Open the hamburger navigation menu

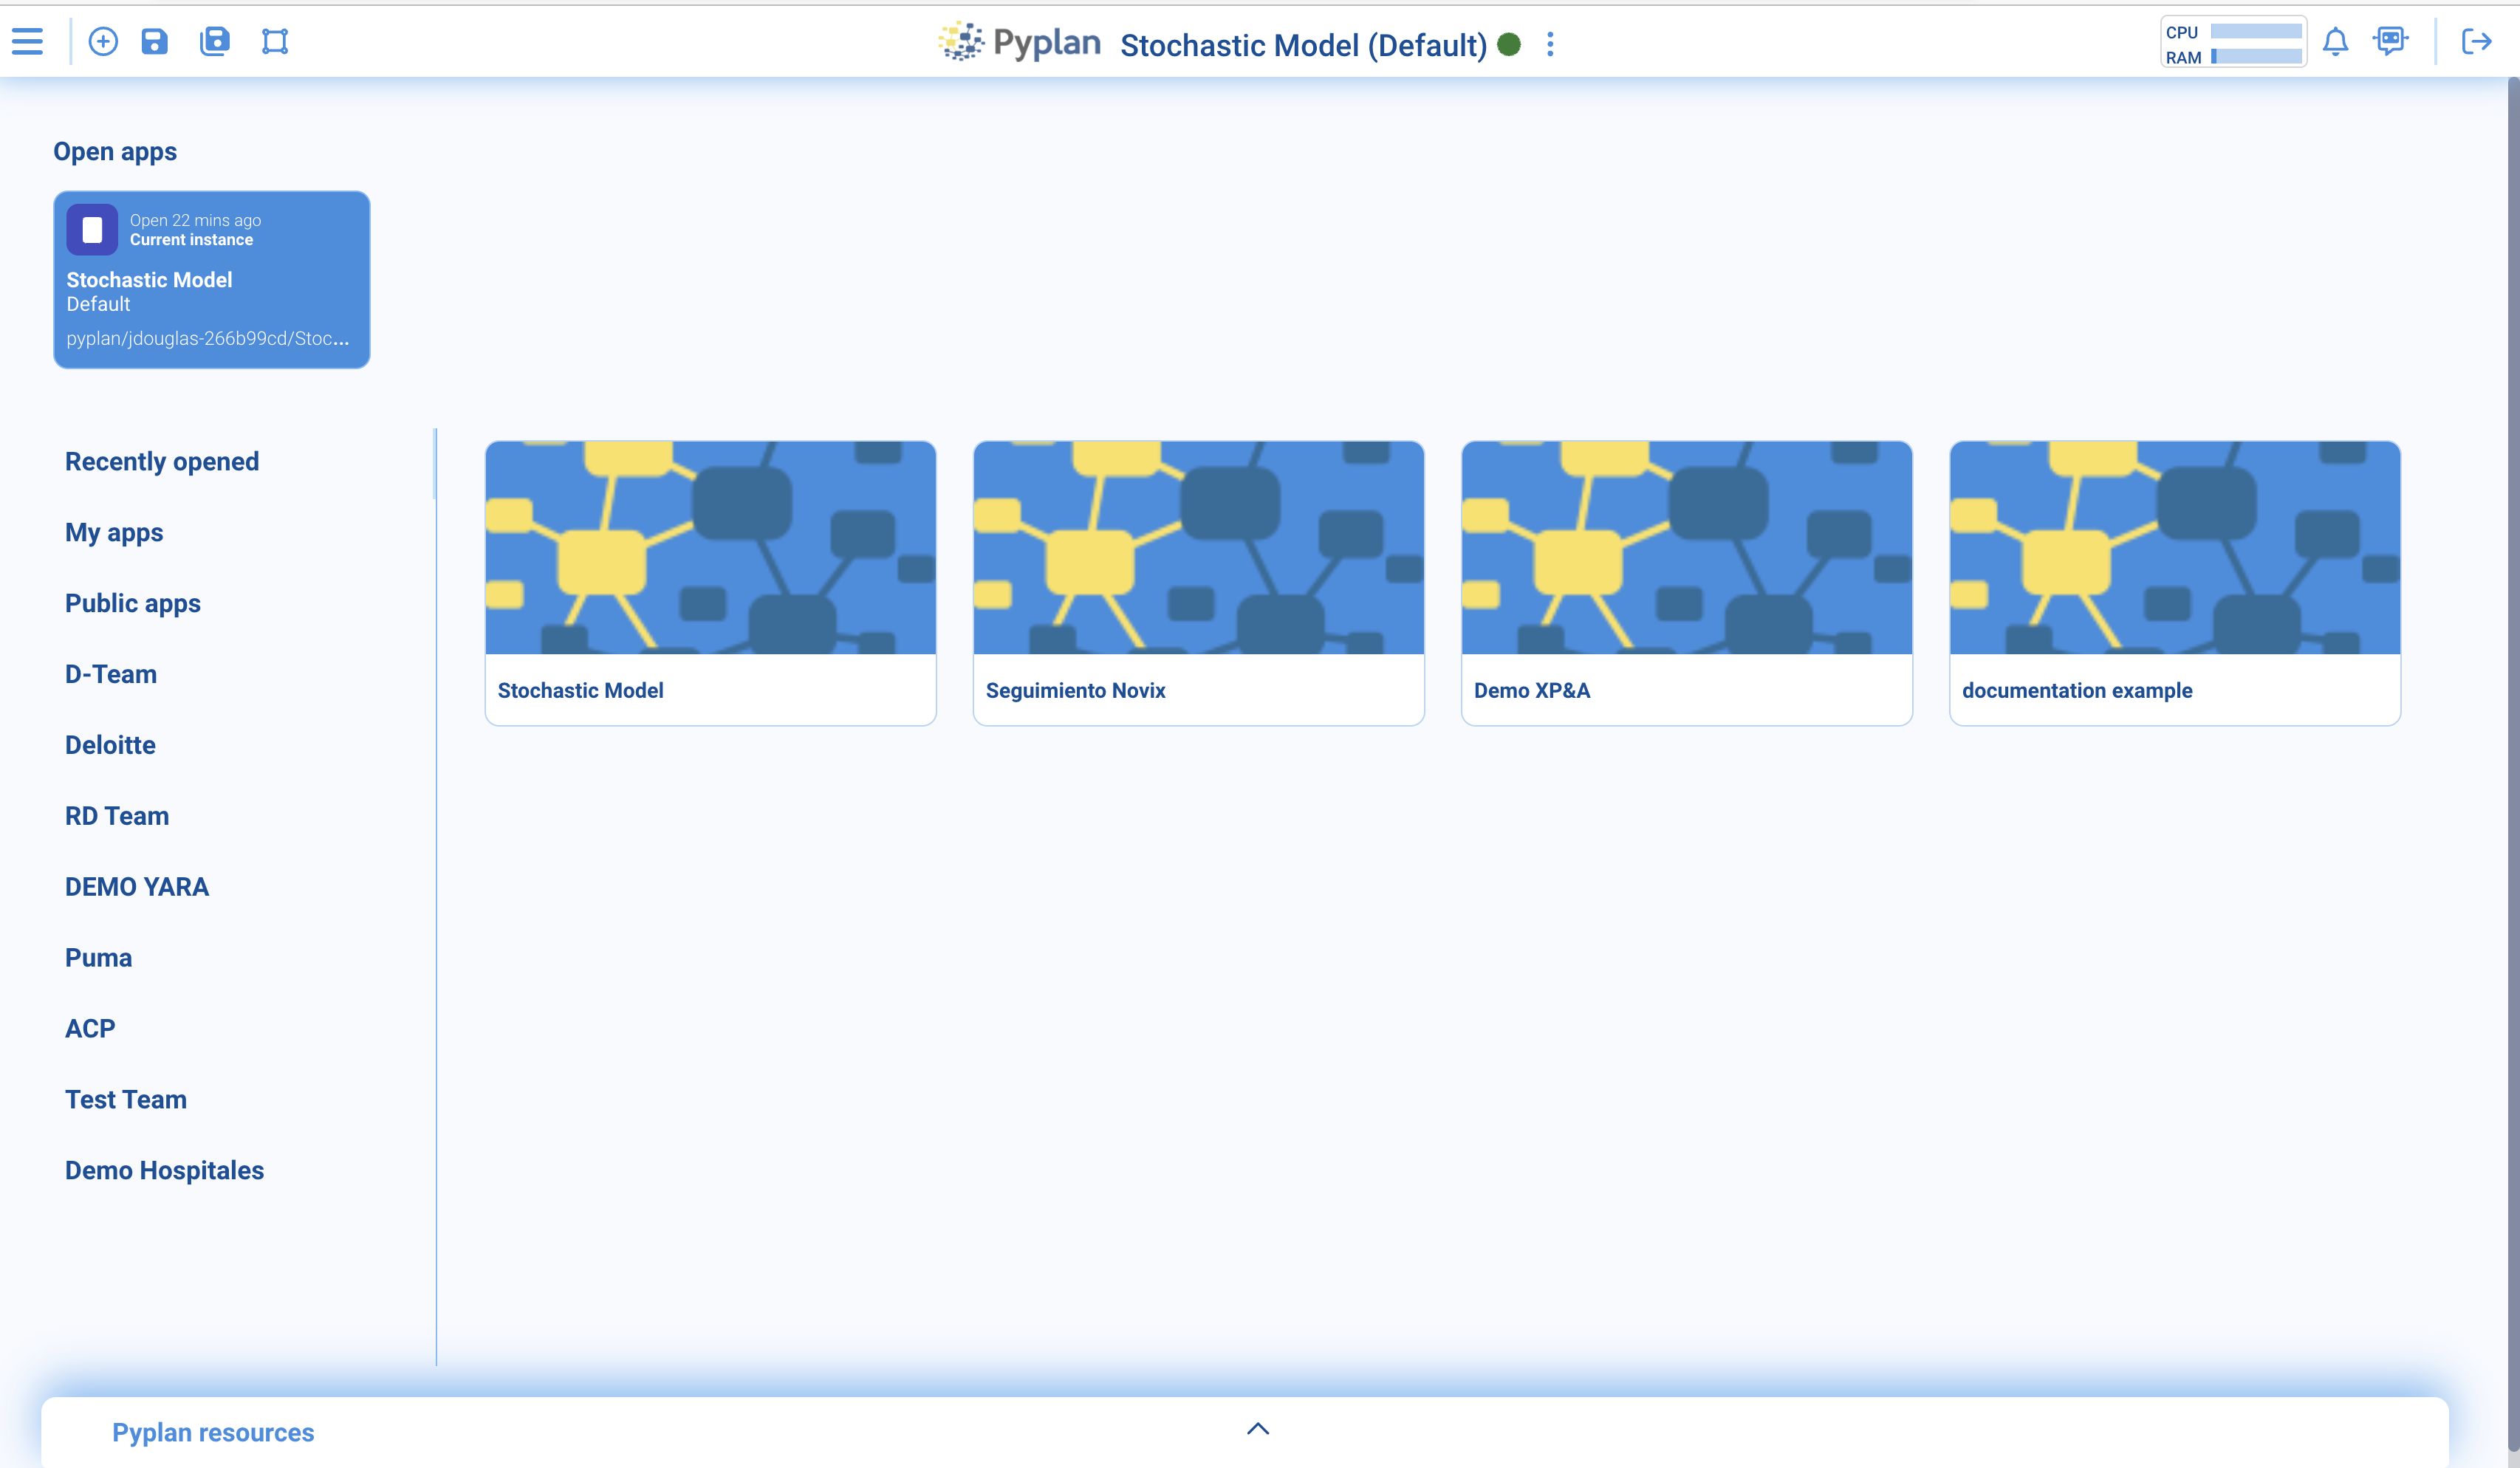pyautogui.click(x=26, y=41)
